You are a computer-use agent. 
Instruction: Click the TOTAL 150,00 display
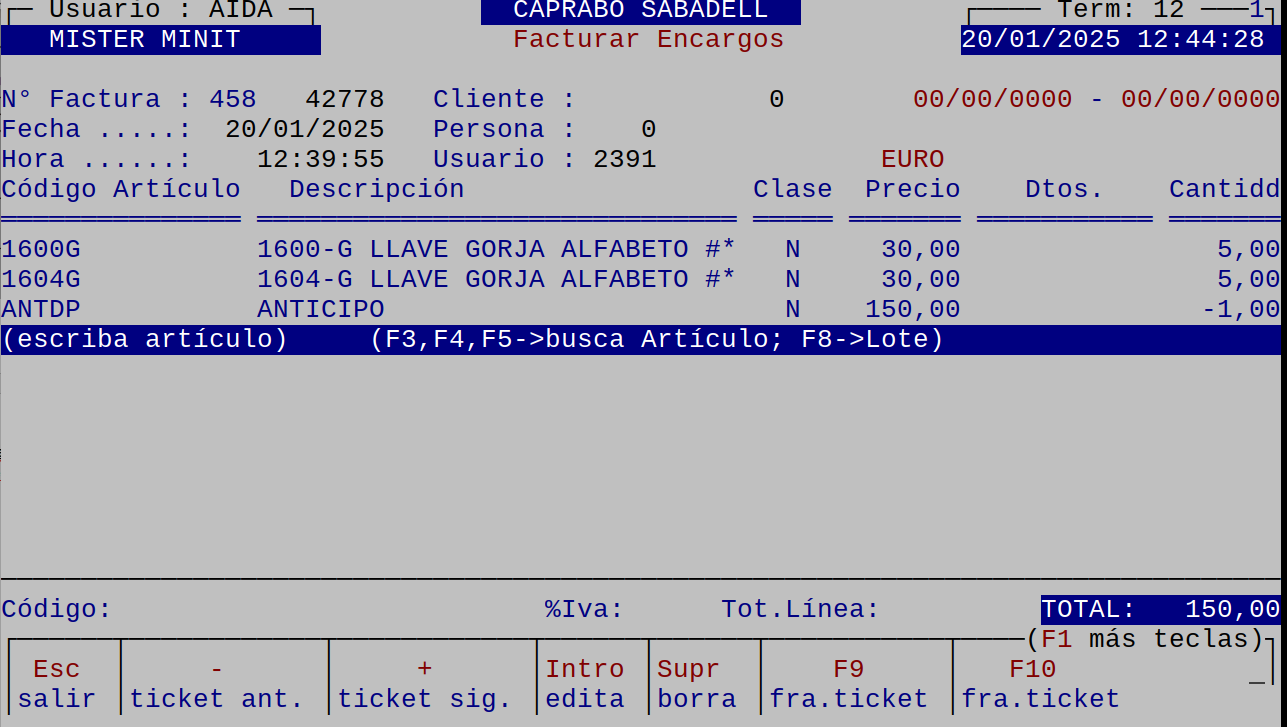(1158, 609)
